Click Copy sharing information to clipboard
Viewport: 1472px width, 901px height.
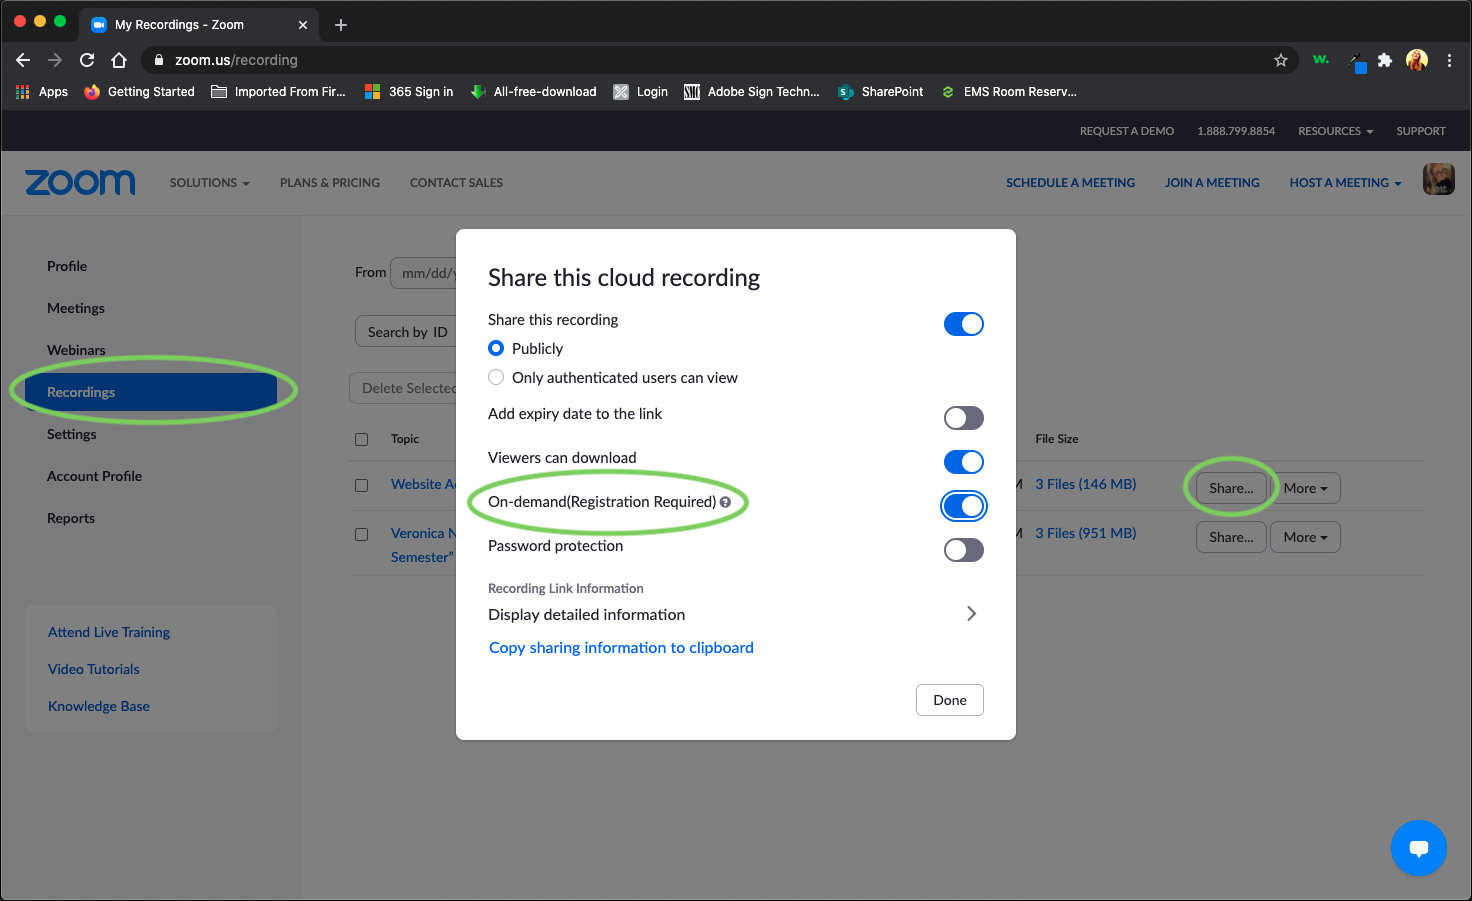point(621,648)
